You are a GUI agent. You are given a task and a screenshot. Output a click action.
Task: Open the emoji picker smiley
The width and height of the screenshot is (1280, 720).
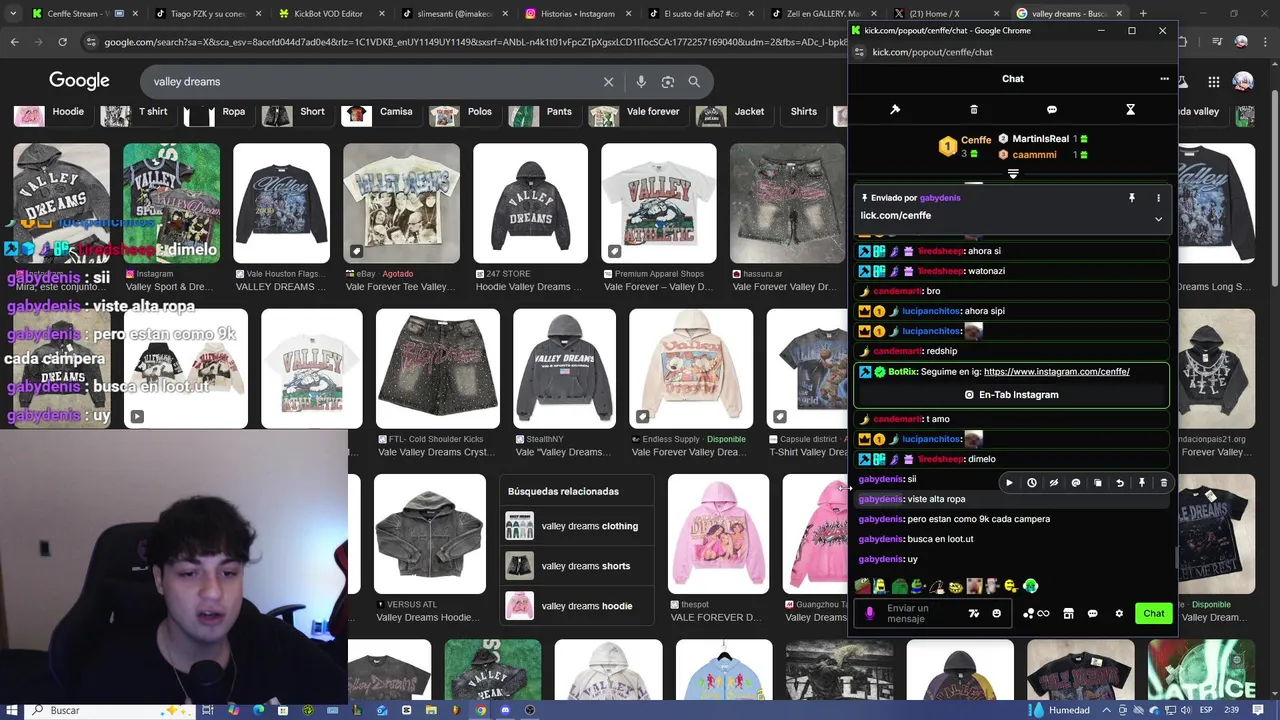pyautogui.click(x=996, y=613)
